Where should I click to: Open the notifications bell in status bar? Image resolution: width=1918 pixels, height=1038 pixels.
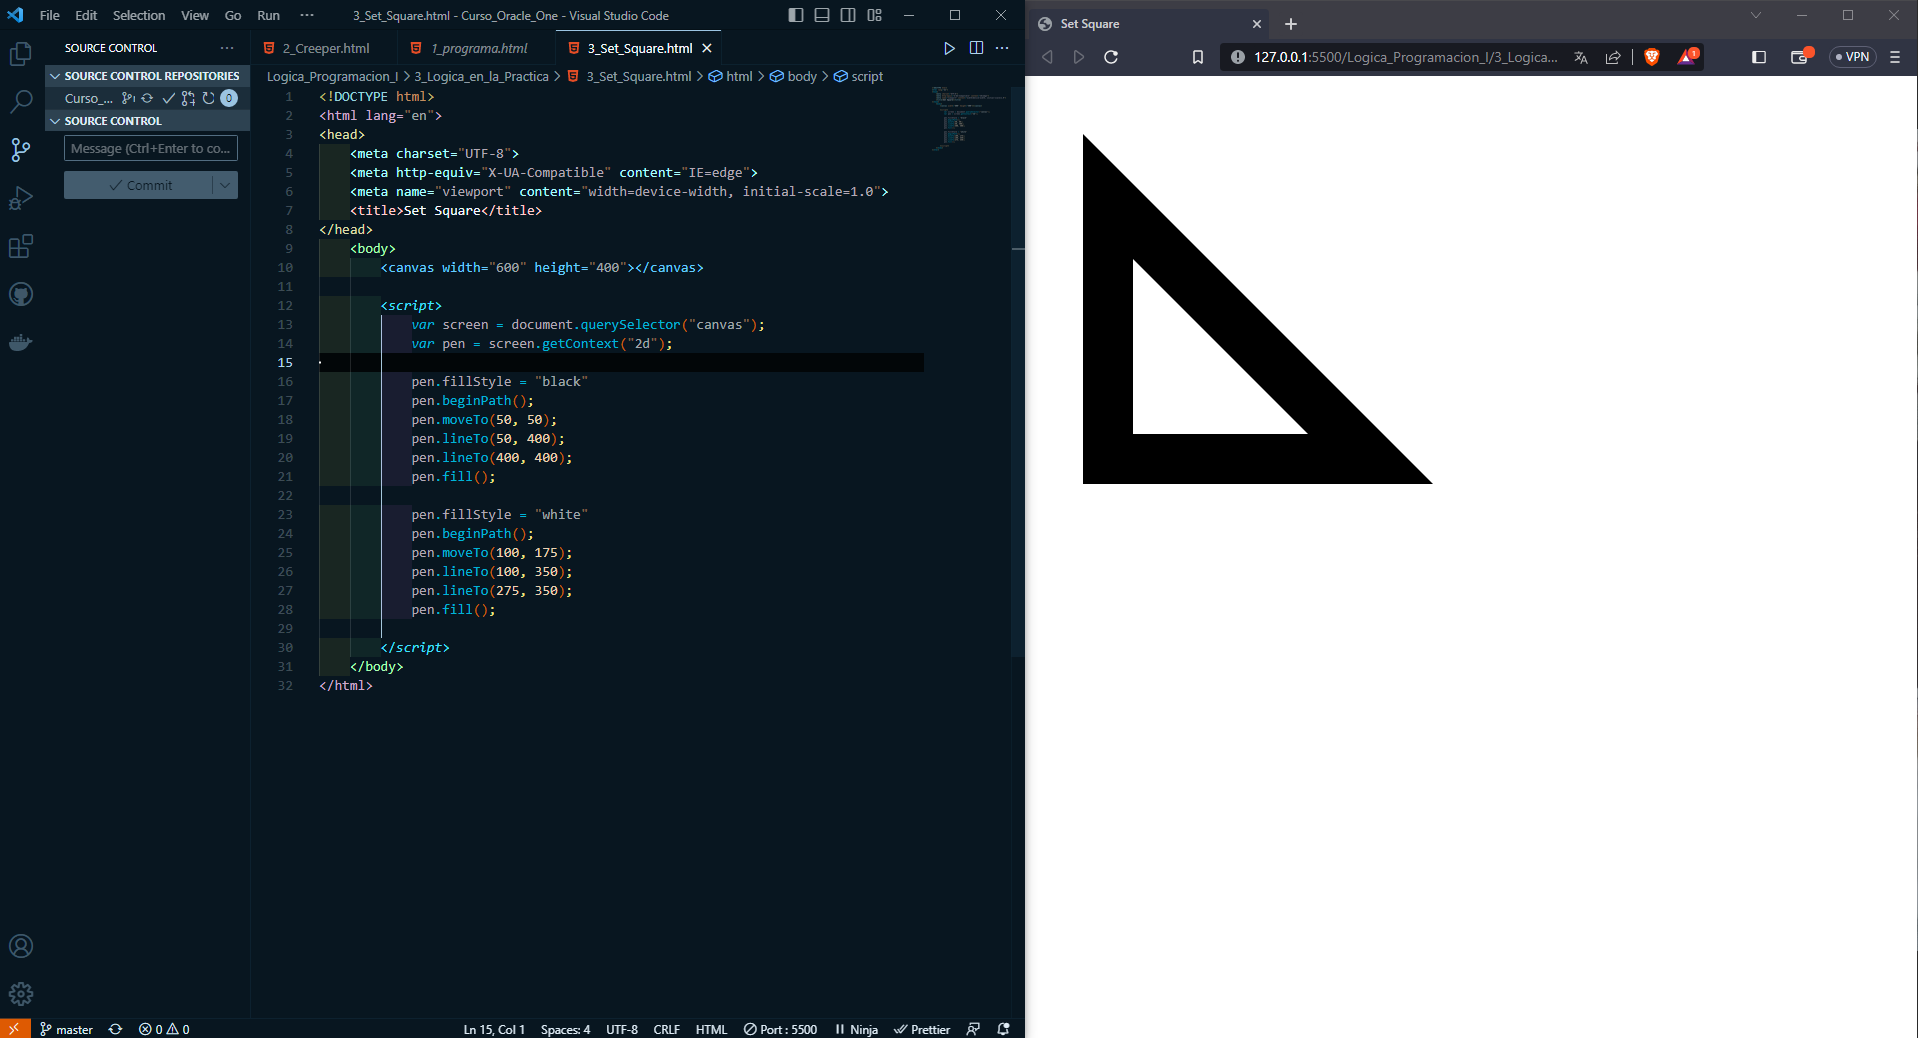pyautogui.click(x=1004, y=1029)
